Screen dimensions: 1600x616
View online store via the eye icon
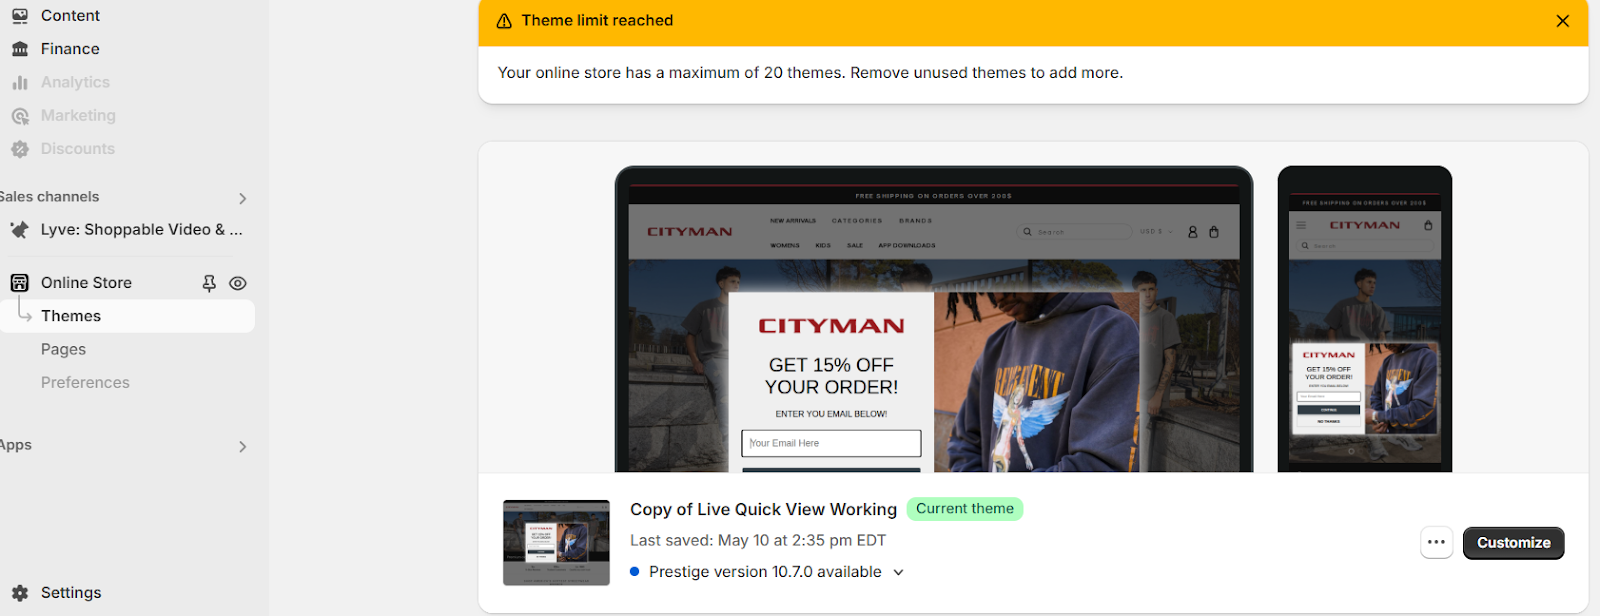pos(238,284)
